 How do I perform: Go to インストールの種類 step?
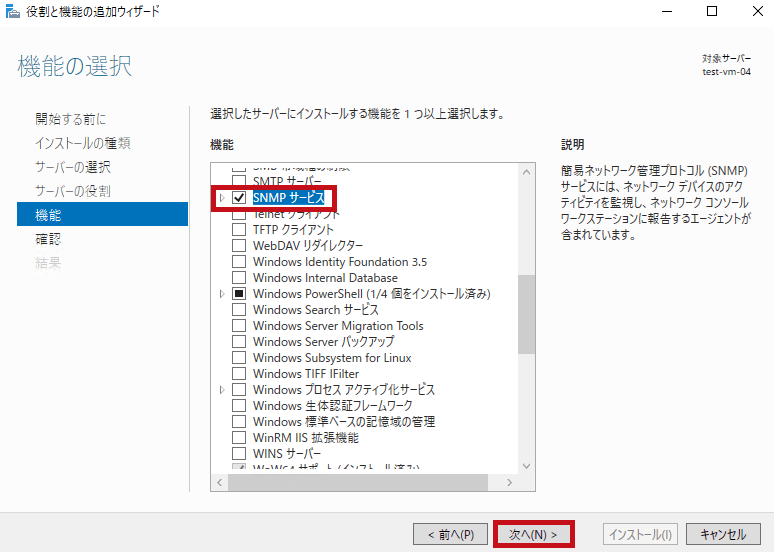(x=82, y=143)
